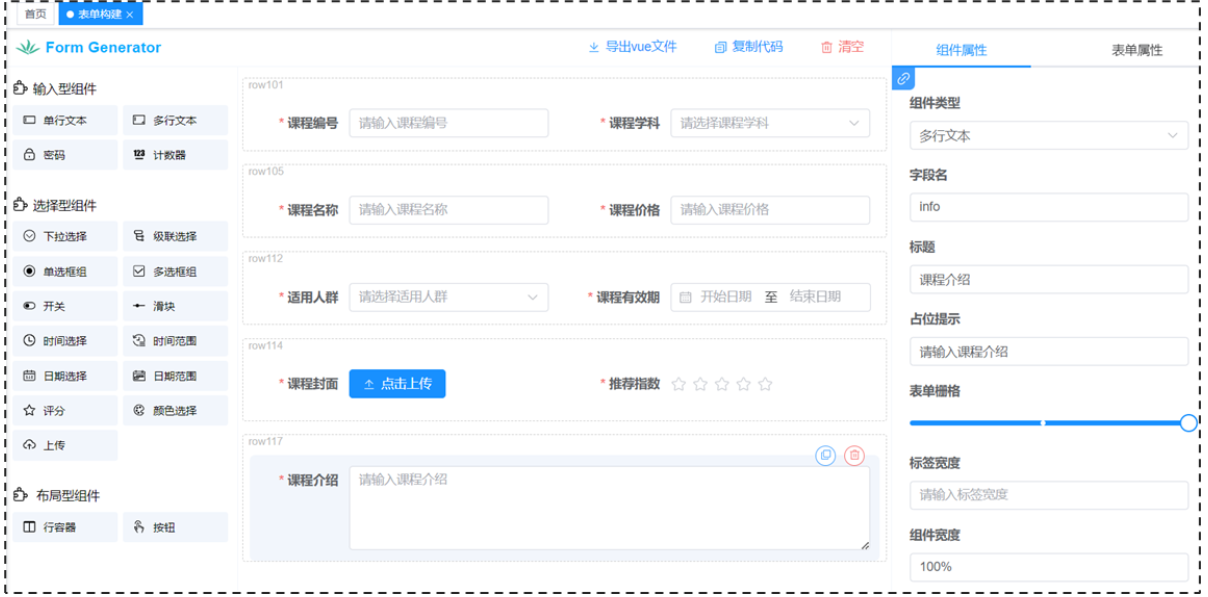Add the 按钮 button component
This screenshot has width=1208, height=597.
click(x=174, y=527)
